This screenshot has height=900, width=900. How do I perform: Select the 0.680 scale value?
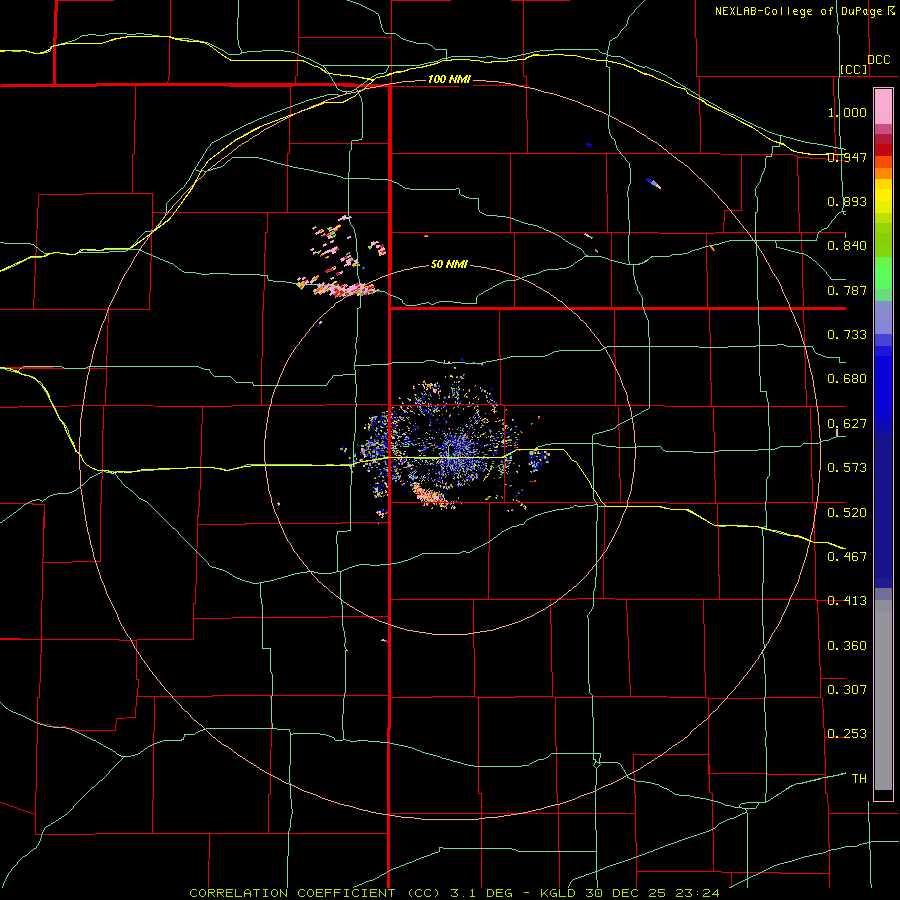(x=847, y=379)
